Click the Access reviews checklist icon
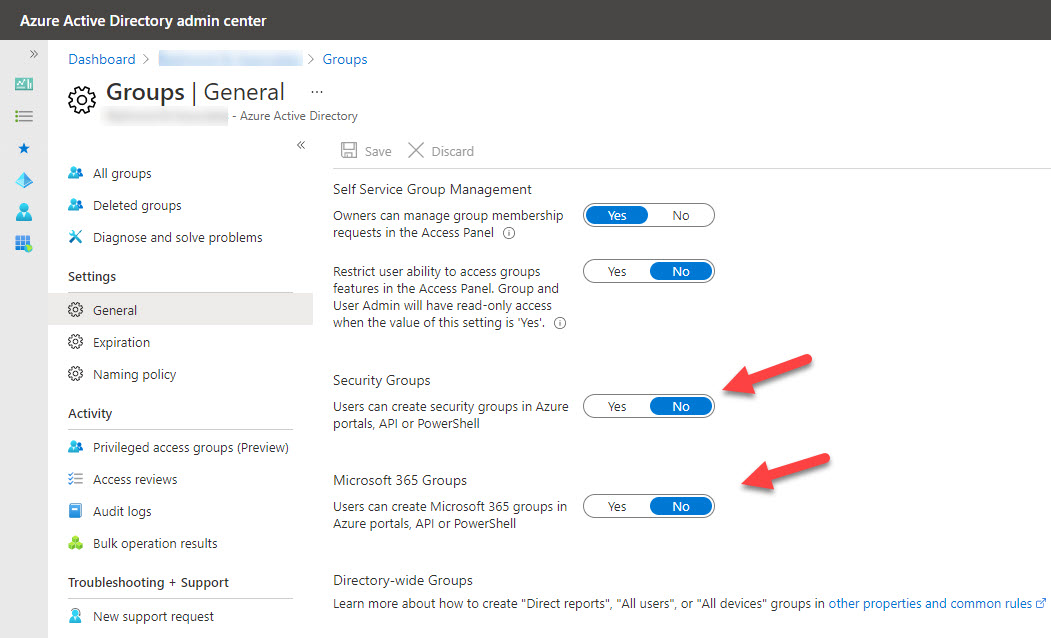Image resolution: width=1051 pixels, height=638 pixels. click(76, 478)
